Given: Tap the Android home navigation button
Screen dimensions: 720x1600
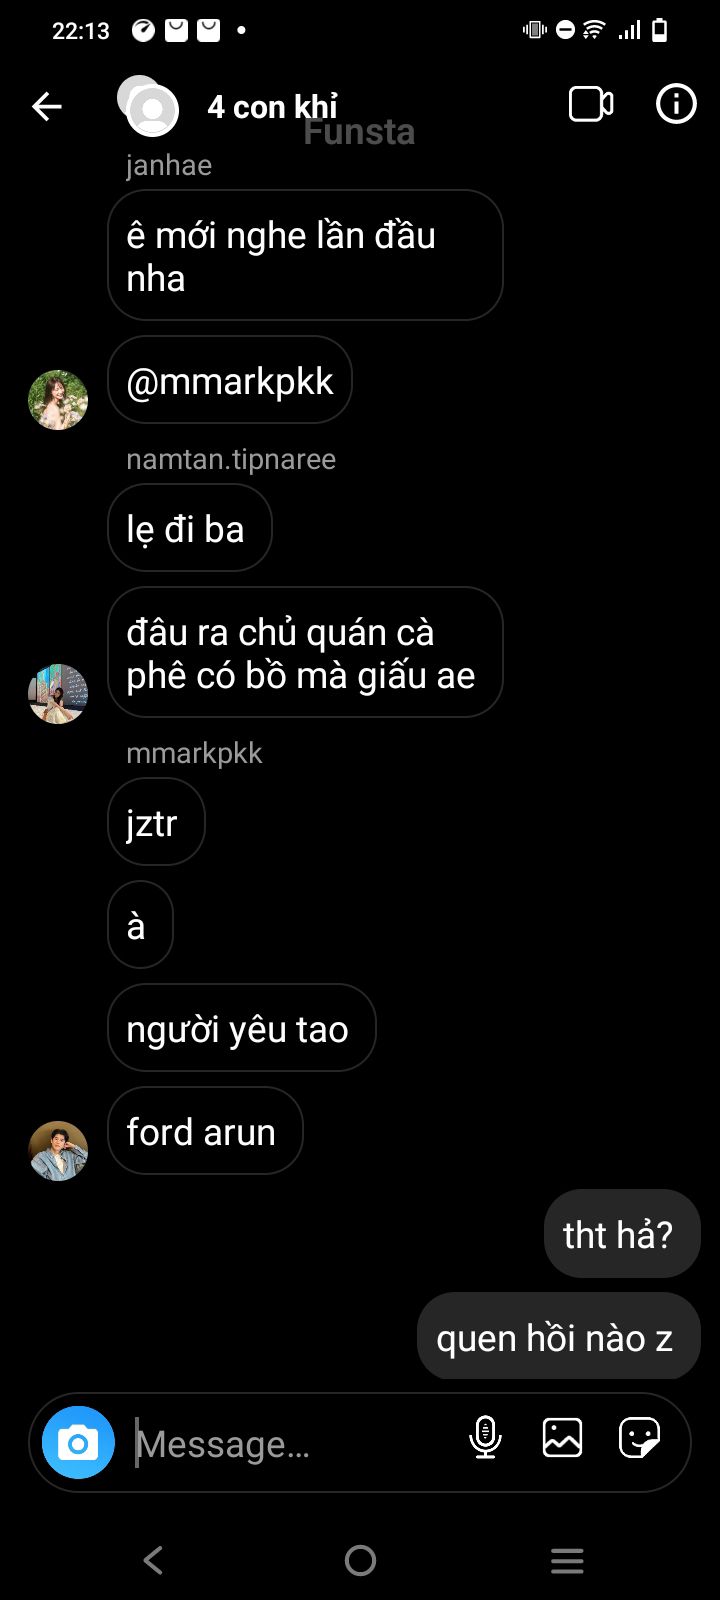Looking at the screenshot, I should (360, 1560).
